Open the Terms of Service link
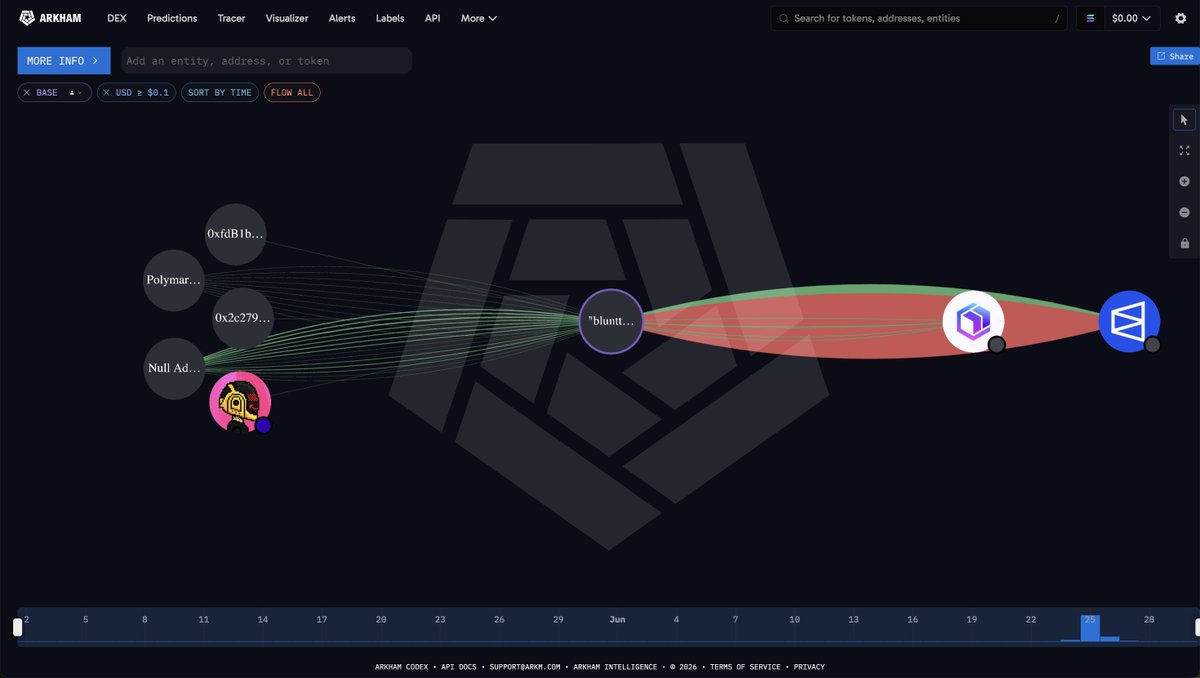The height and width of the screenshot is (678, 1200). point(747,667)
